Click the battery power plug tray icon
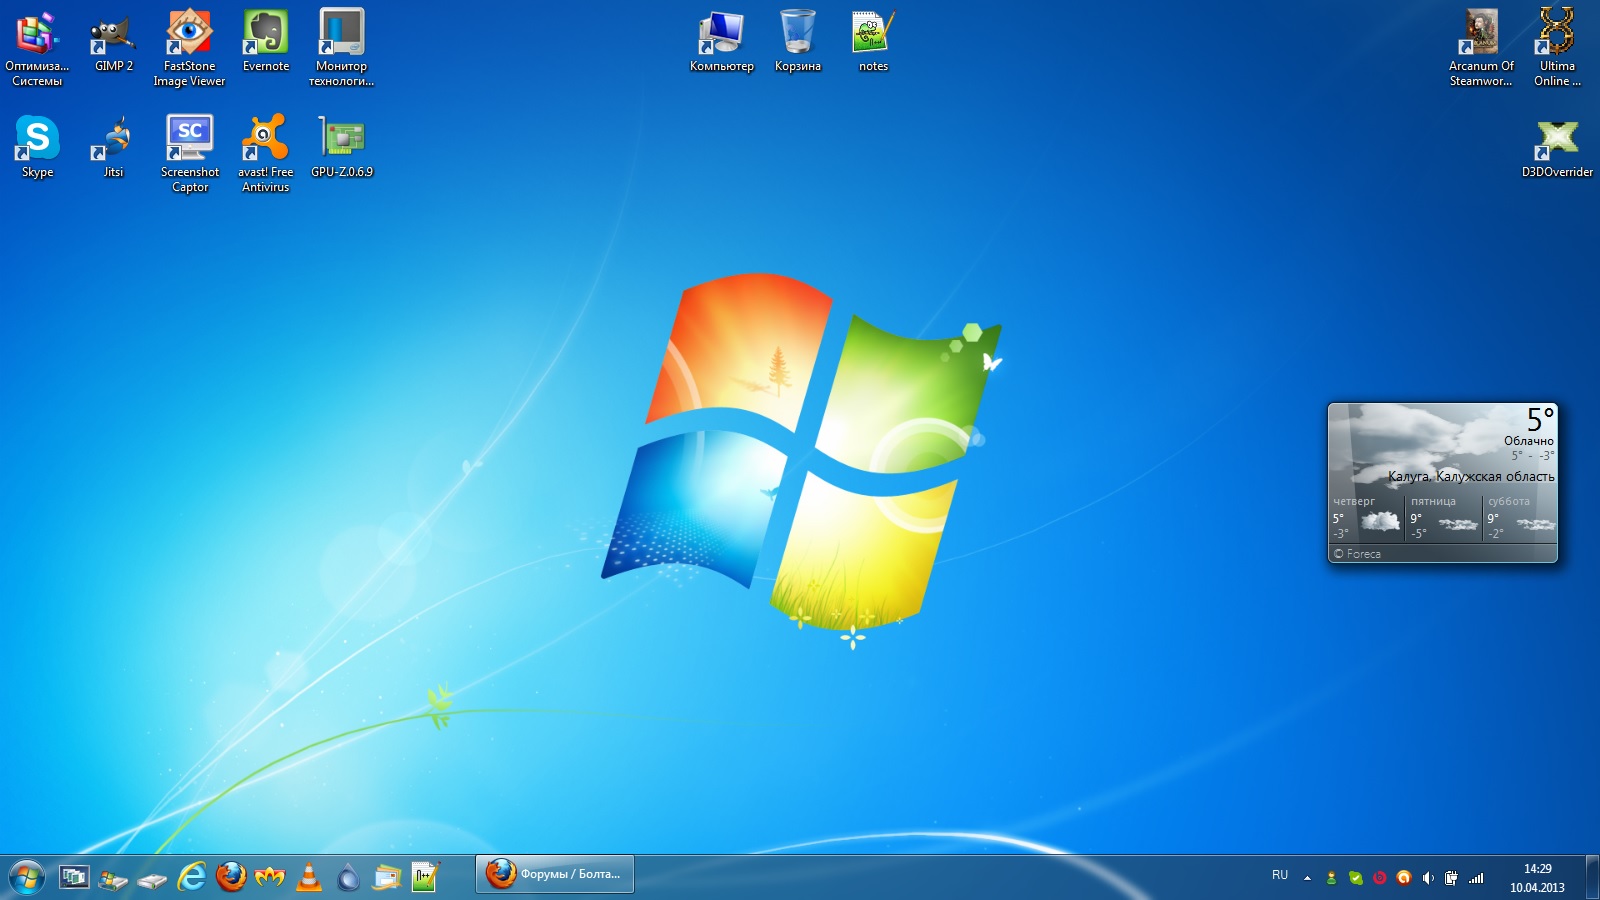 (1451, 878)
